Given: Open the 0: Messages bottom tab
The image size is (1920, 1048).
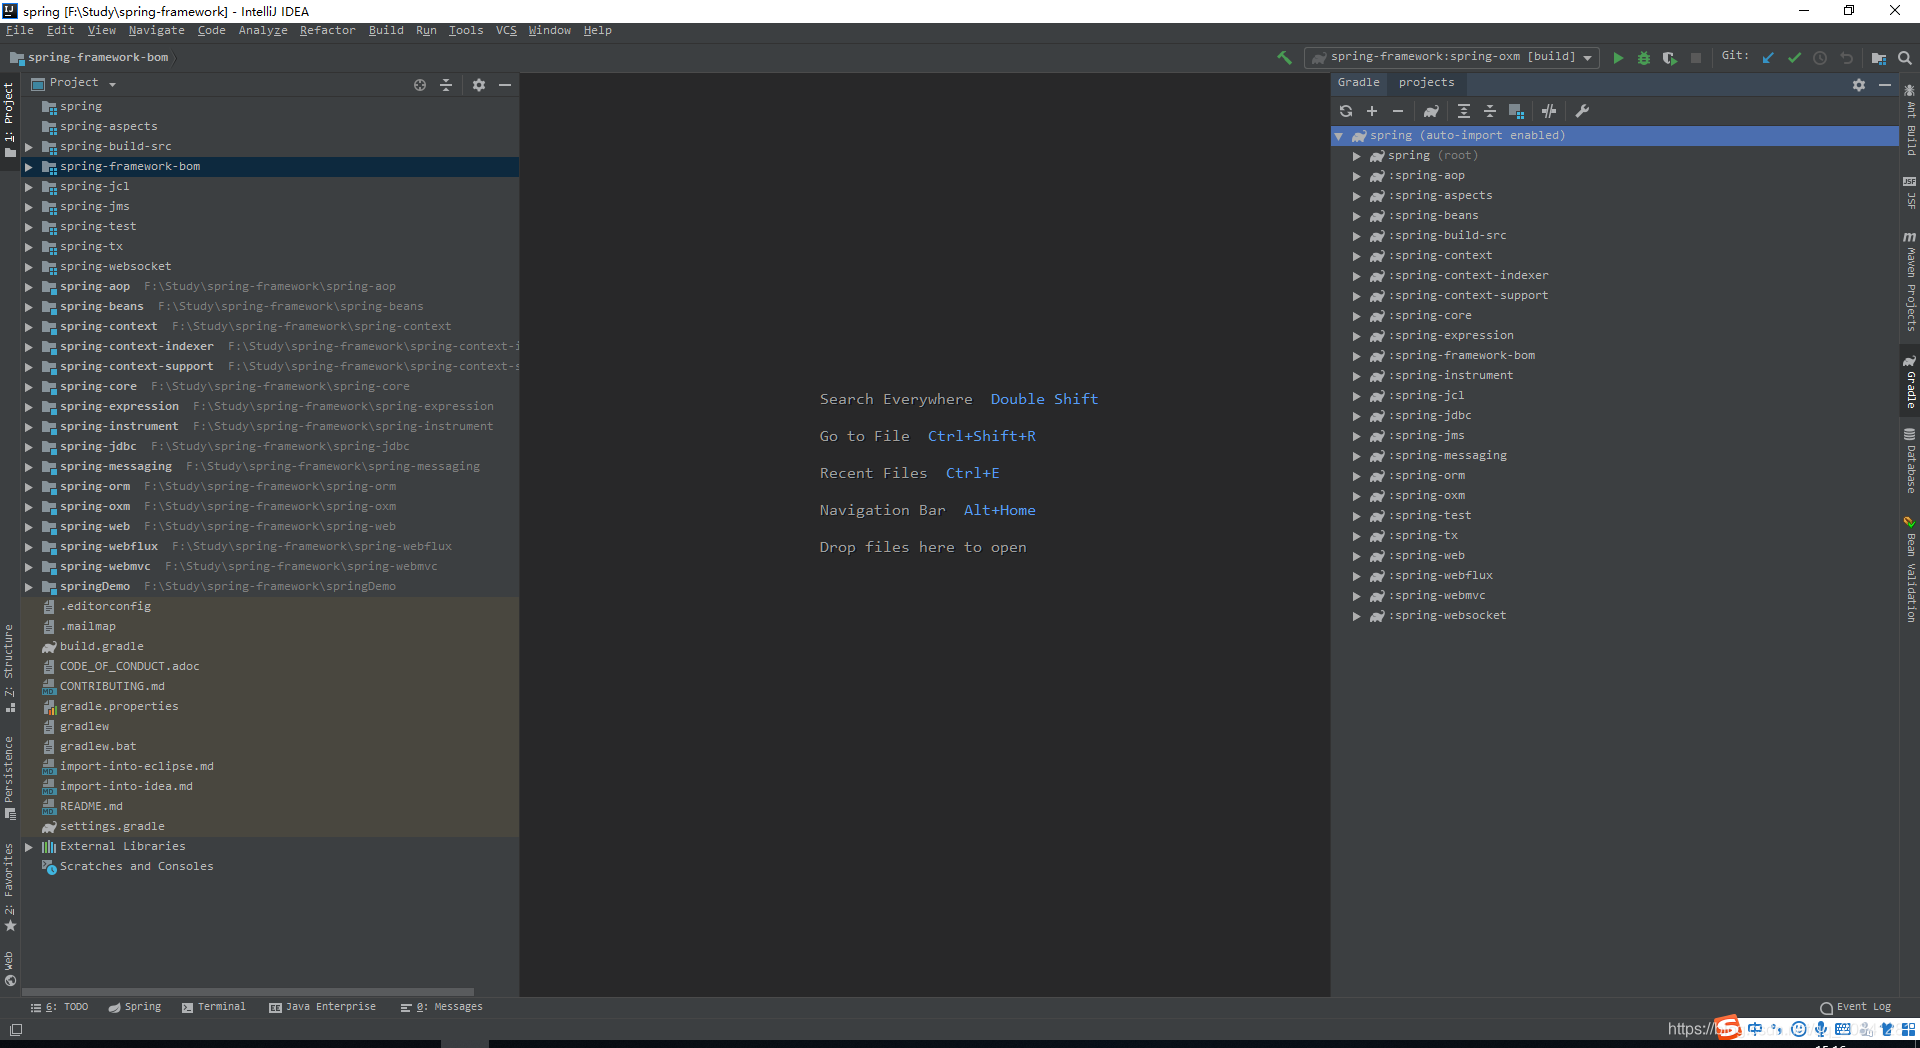Looking at the screenshot, I should click(x=441, y=1007).
